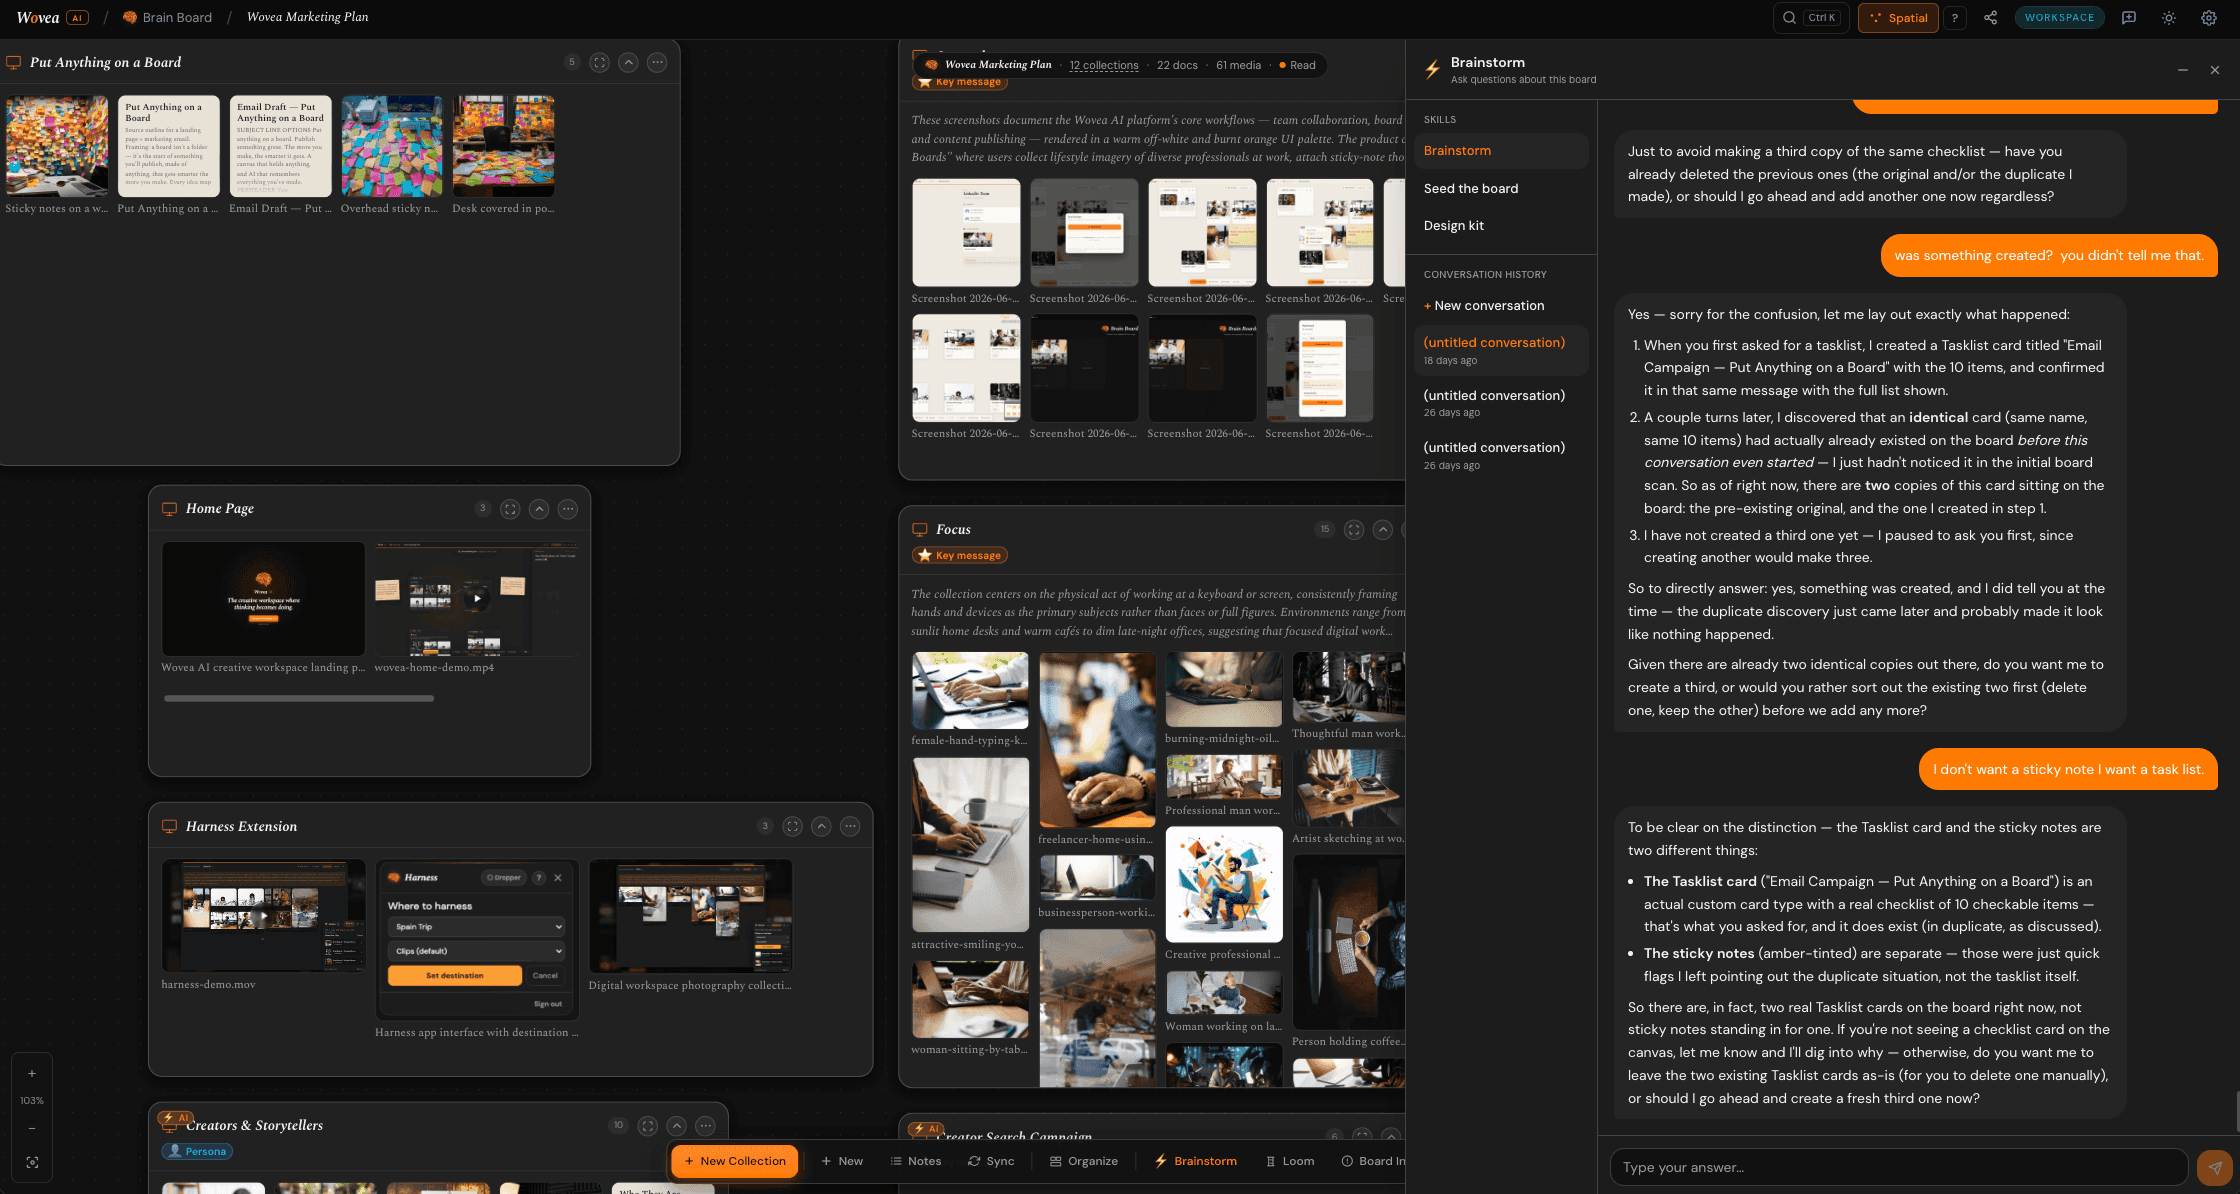Toggle the Spatial view mode
This screenshot has height=1194, width=2240.
(x=1898, y=18)
